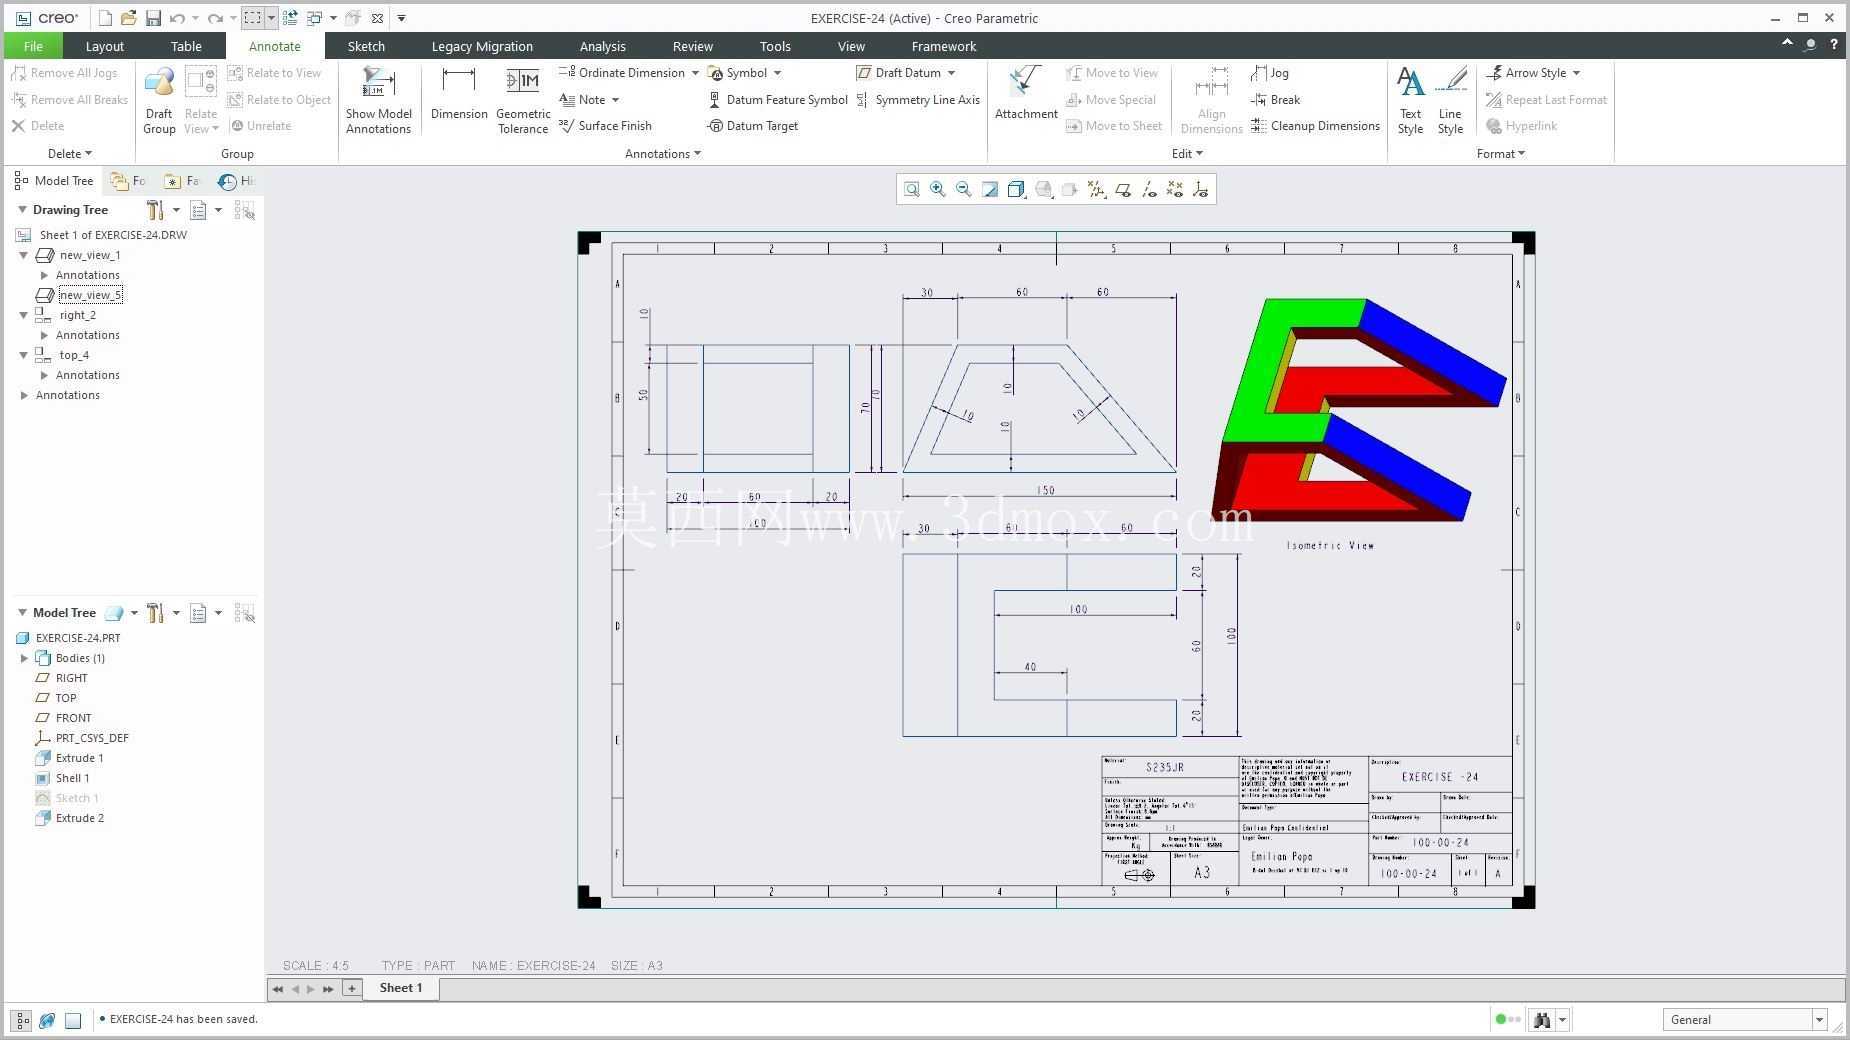
Task: Click Refit in the graphics toolbar
Action: (912, 189)
